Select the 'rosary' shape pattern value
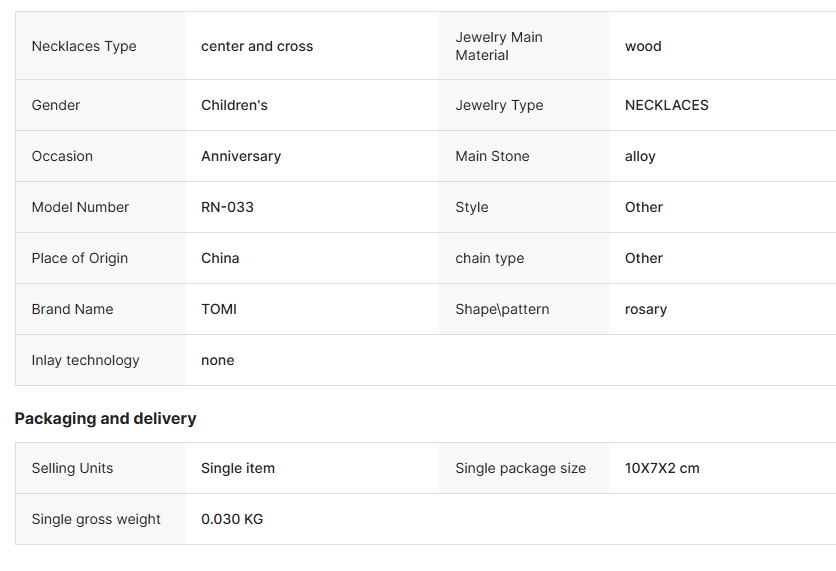 point(646,309)
